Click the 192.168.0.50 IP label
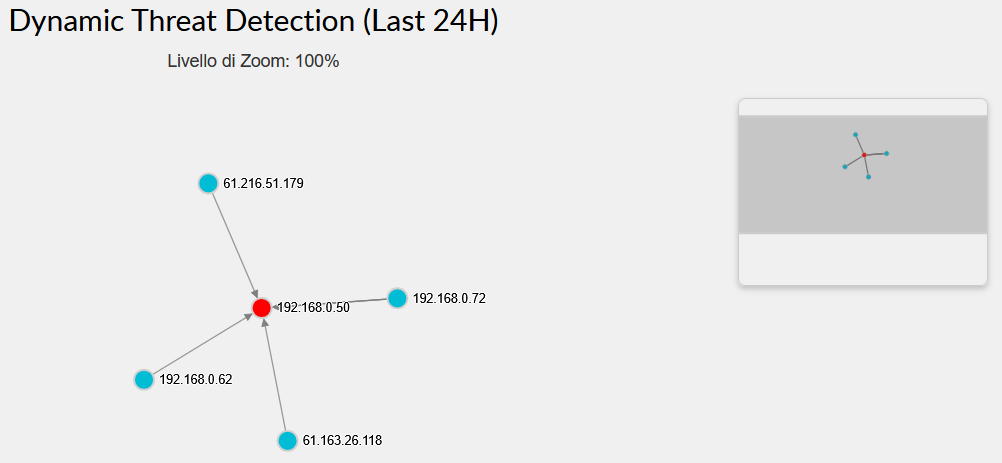Viewport: 1002px width, 463px height. pyautogui.click(x=314, y=308)
